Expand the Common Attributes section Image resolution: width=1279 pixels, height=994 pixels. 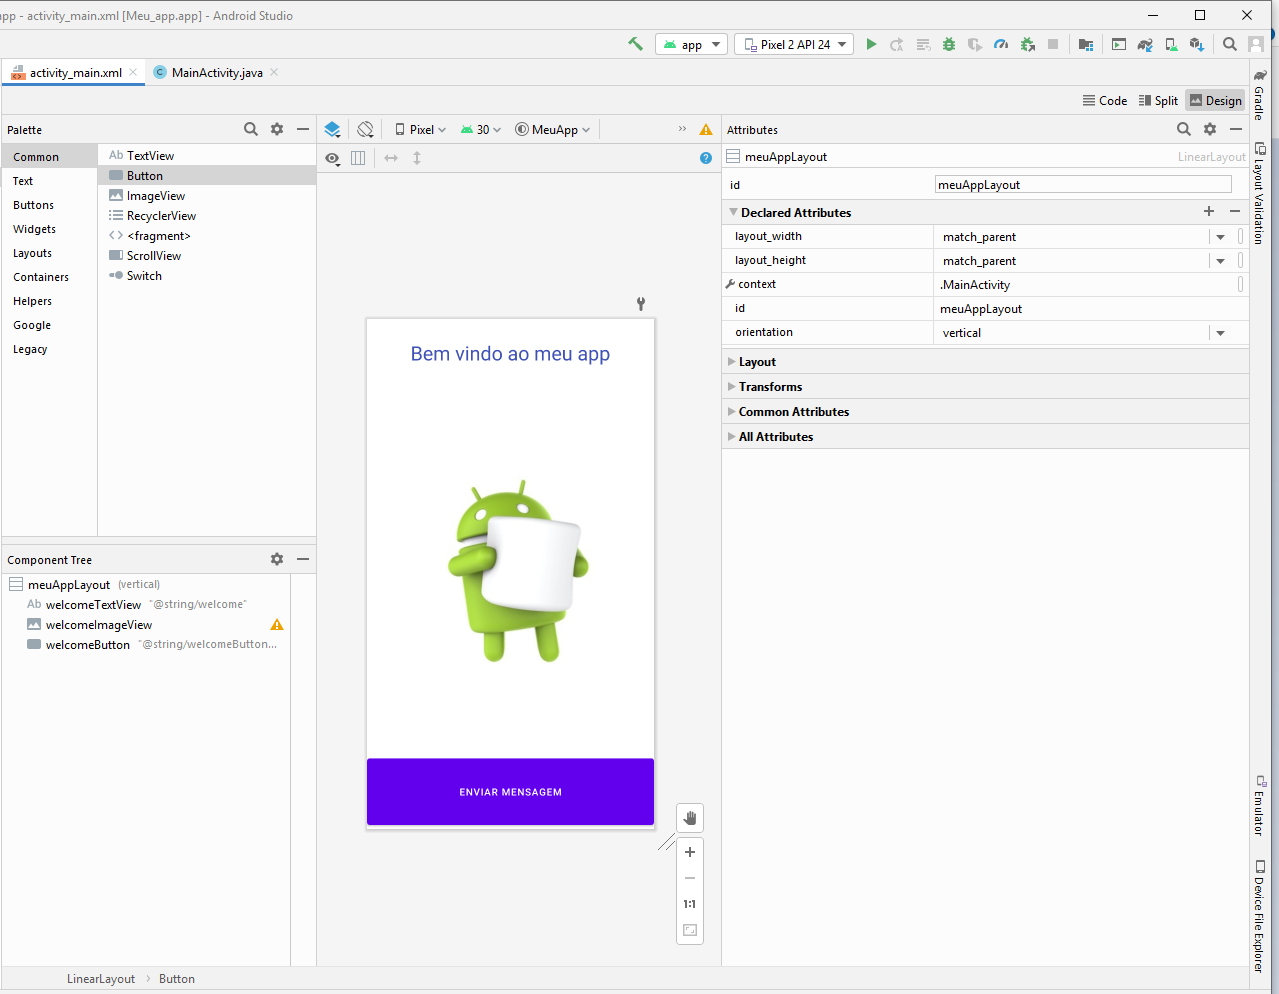coord(793,411)
